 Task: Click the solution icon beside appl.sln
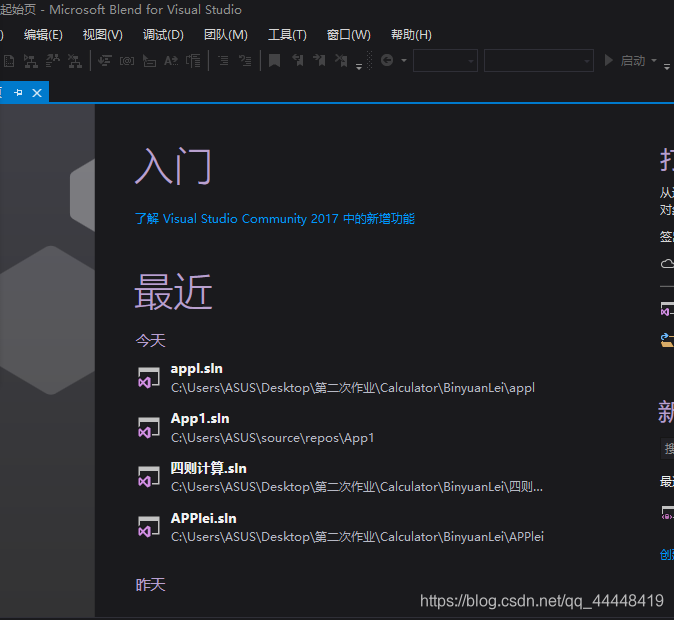pos(149,378)
